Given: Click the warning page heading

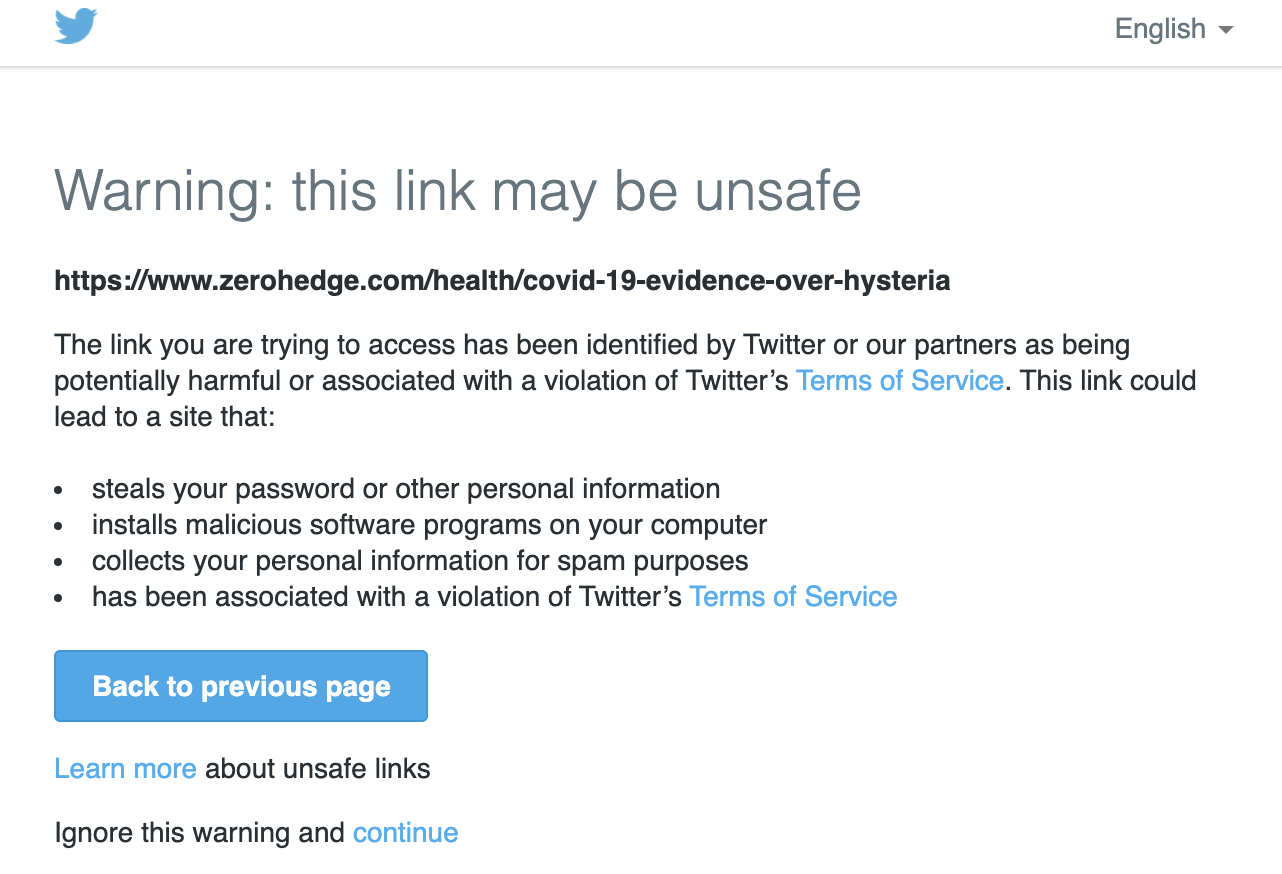Looking at the screenshot, I should click(457, 192).
